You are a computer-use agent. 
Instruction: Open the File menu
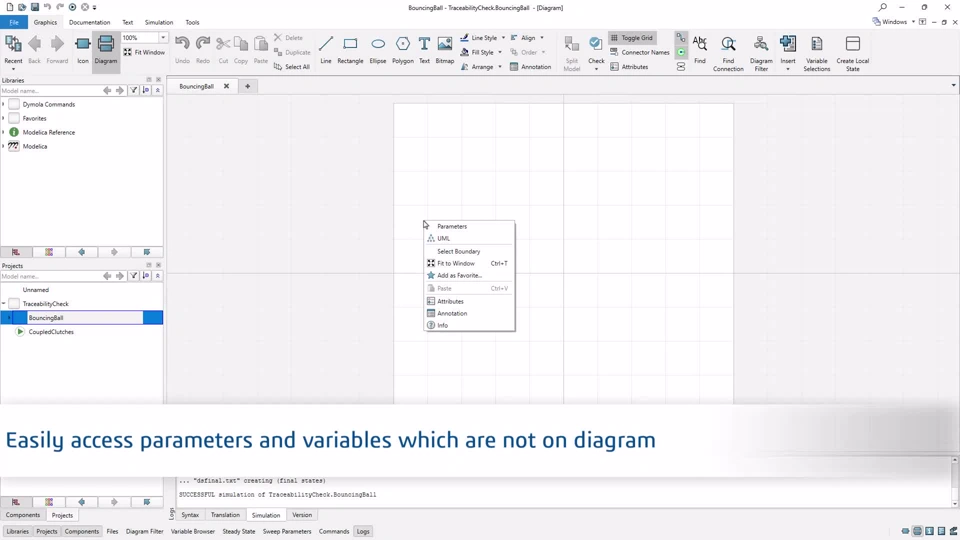click(x=13, y=22)
